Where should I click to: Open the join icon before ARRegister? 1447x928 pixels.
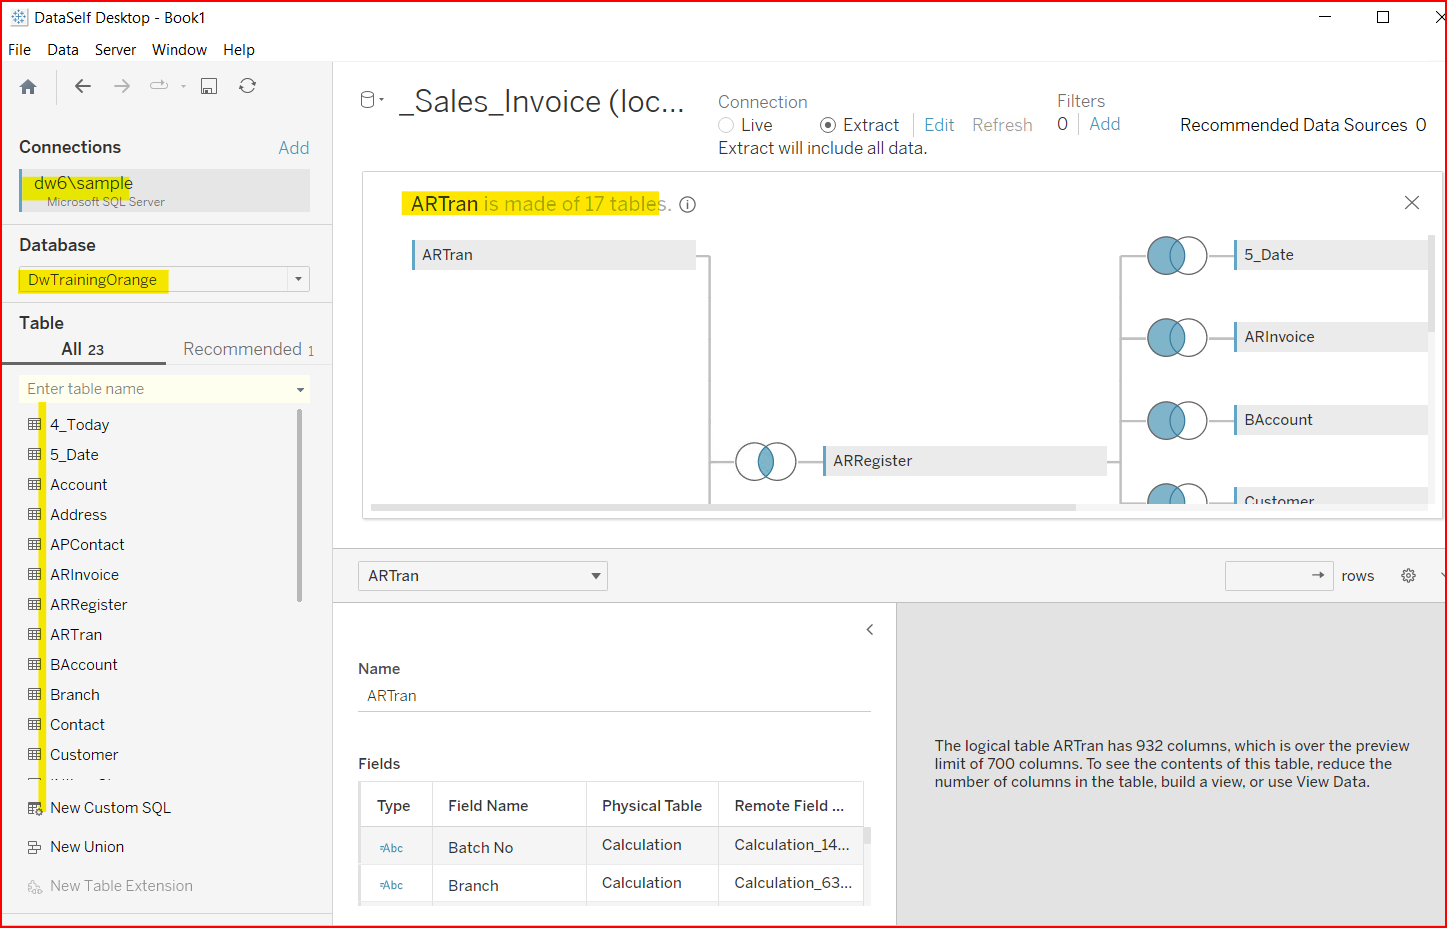(766, 462)
